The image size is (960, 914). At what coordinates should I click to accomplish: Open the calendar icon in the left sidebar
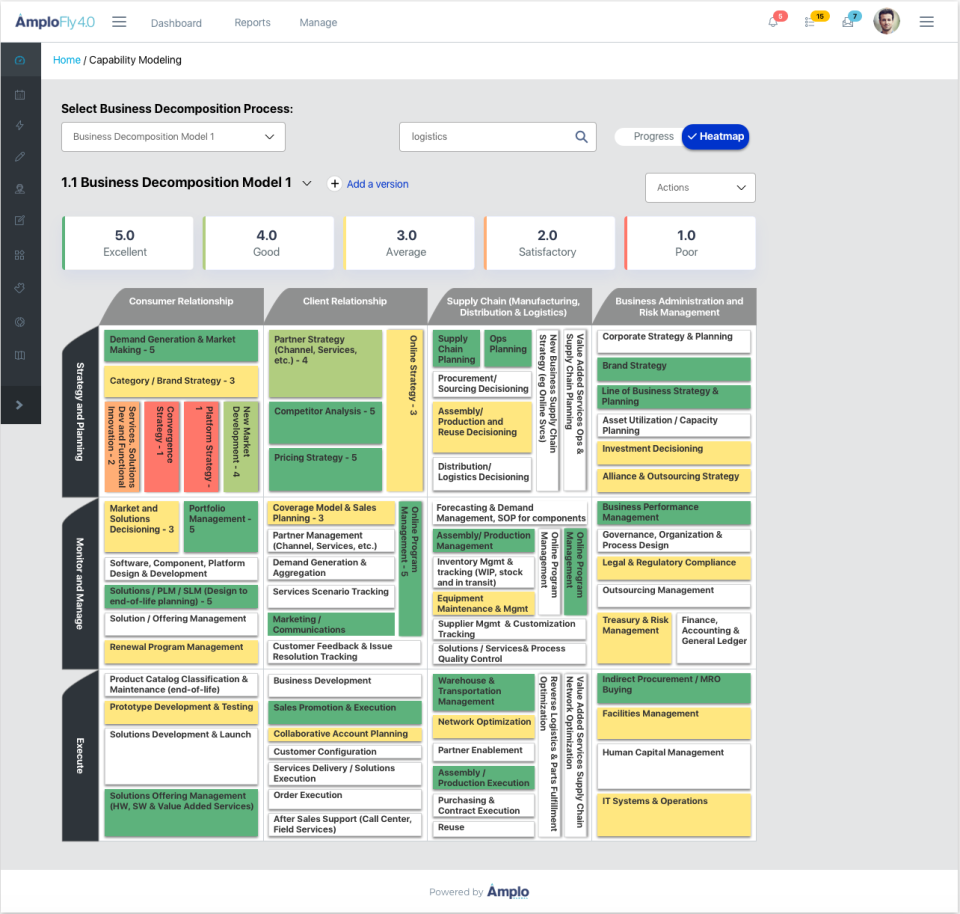pos(20,93)
